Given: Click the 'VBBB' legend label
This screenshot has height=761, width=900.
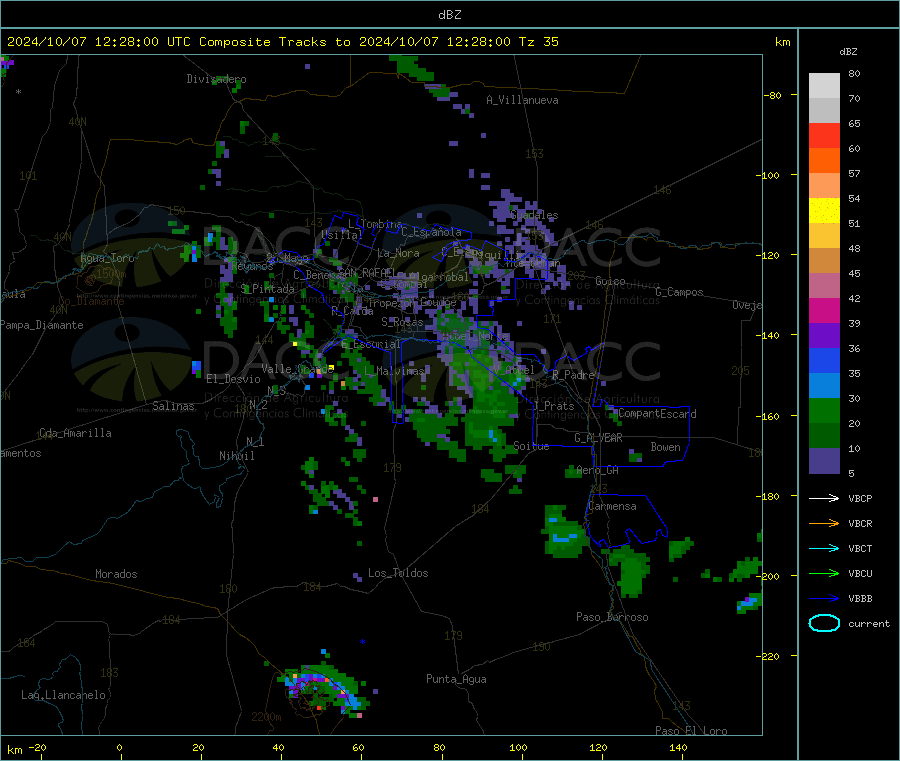Looking at the screenshot, I should click(860, 599).
